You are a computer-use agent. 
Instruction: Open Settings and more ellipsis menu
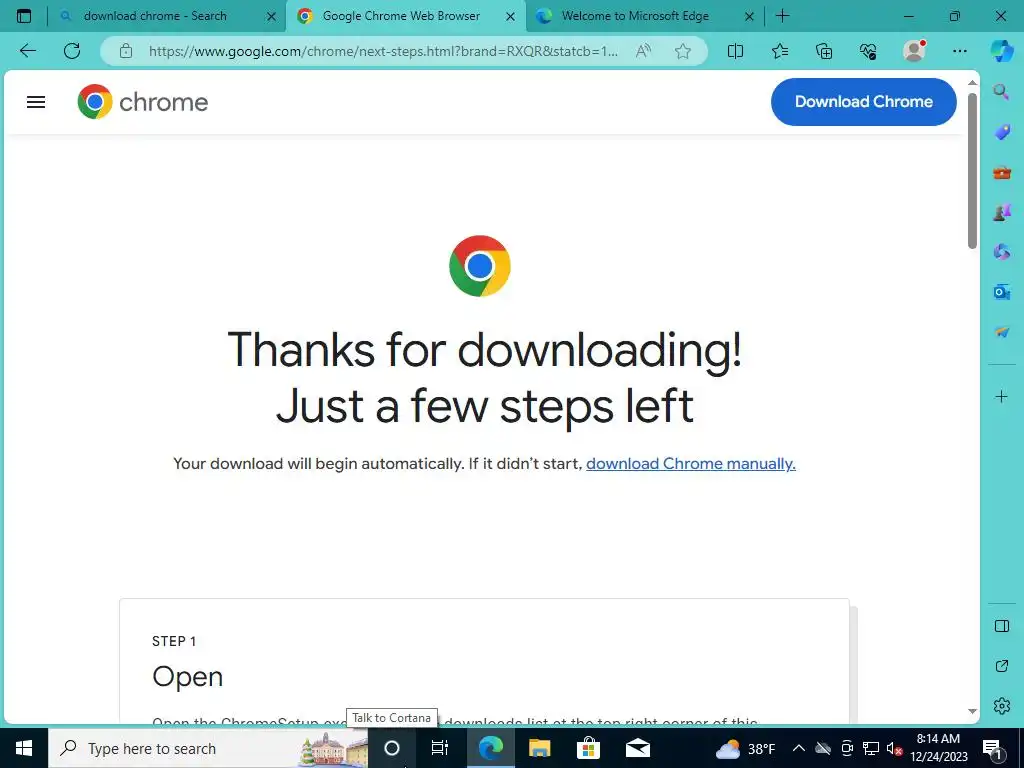click(959, 51)
